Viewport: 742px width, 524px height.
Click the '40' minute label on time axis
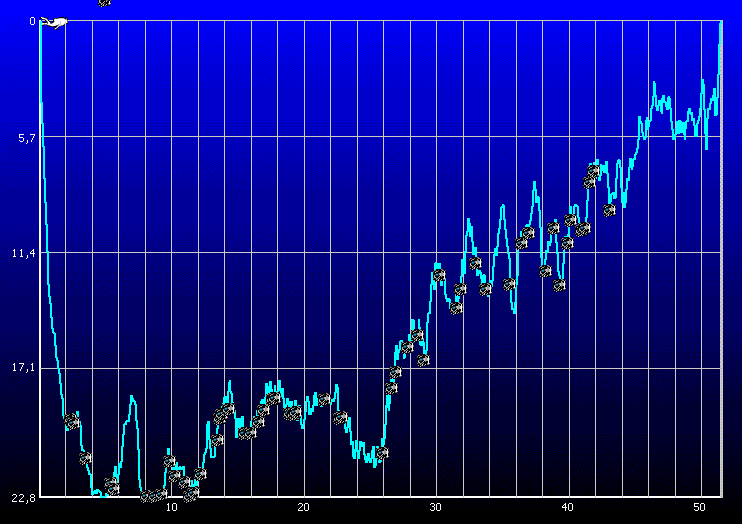567,507
